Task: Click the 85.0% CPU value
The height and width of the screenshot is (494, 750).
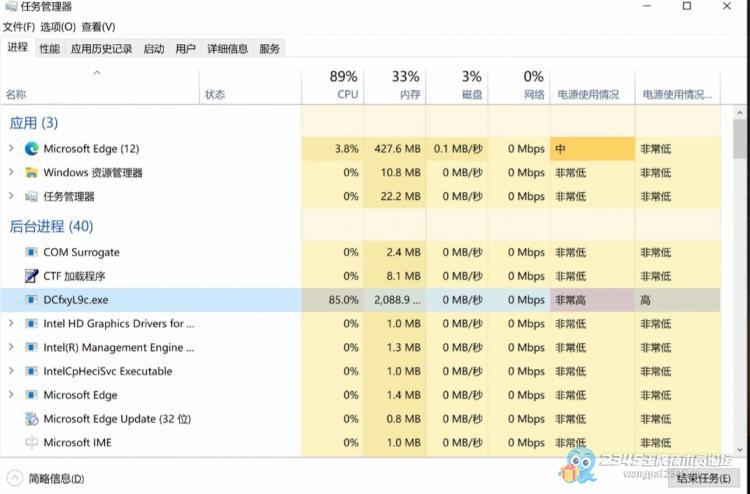Action: coord(343,300)
